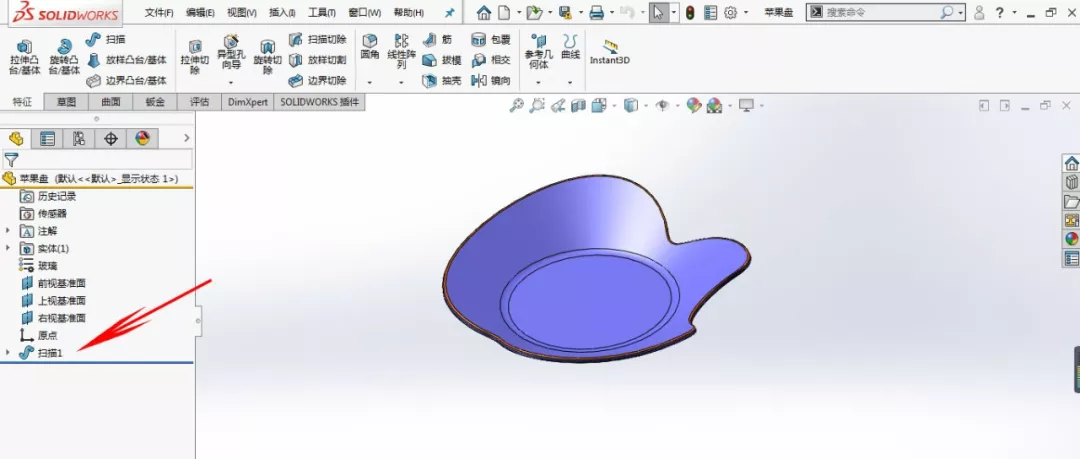Open the 插入(I) menu

click(x=282, y=13)
